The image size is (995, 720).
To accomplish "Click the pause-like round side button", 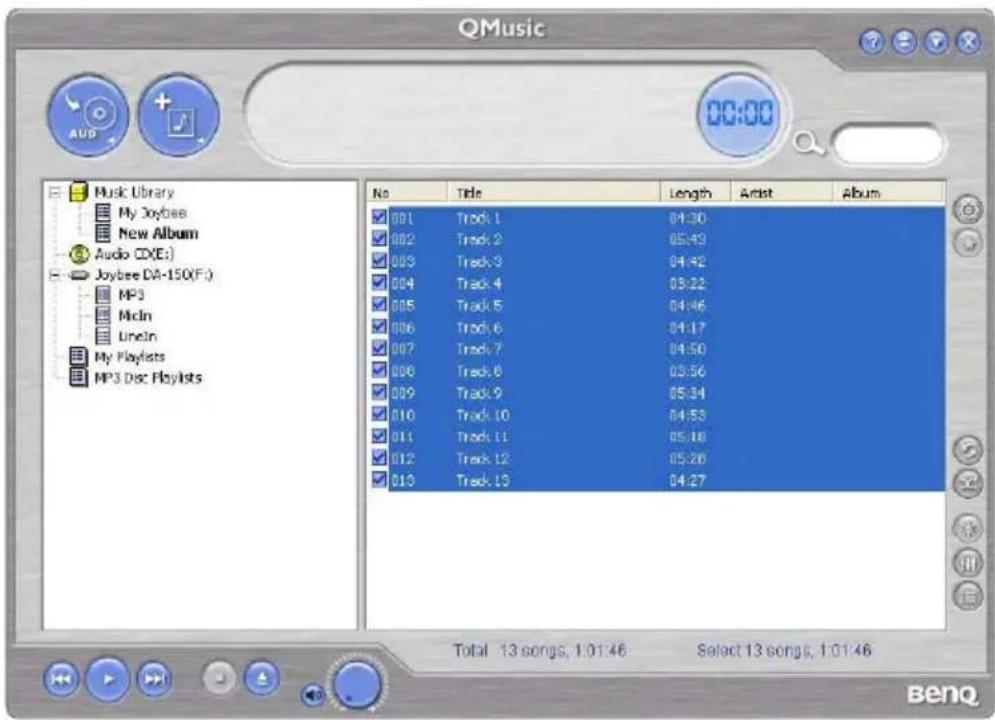I will (968, 562).
